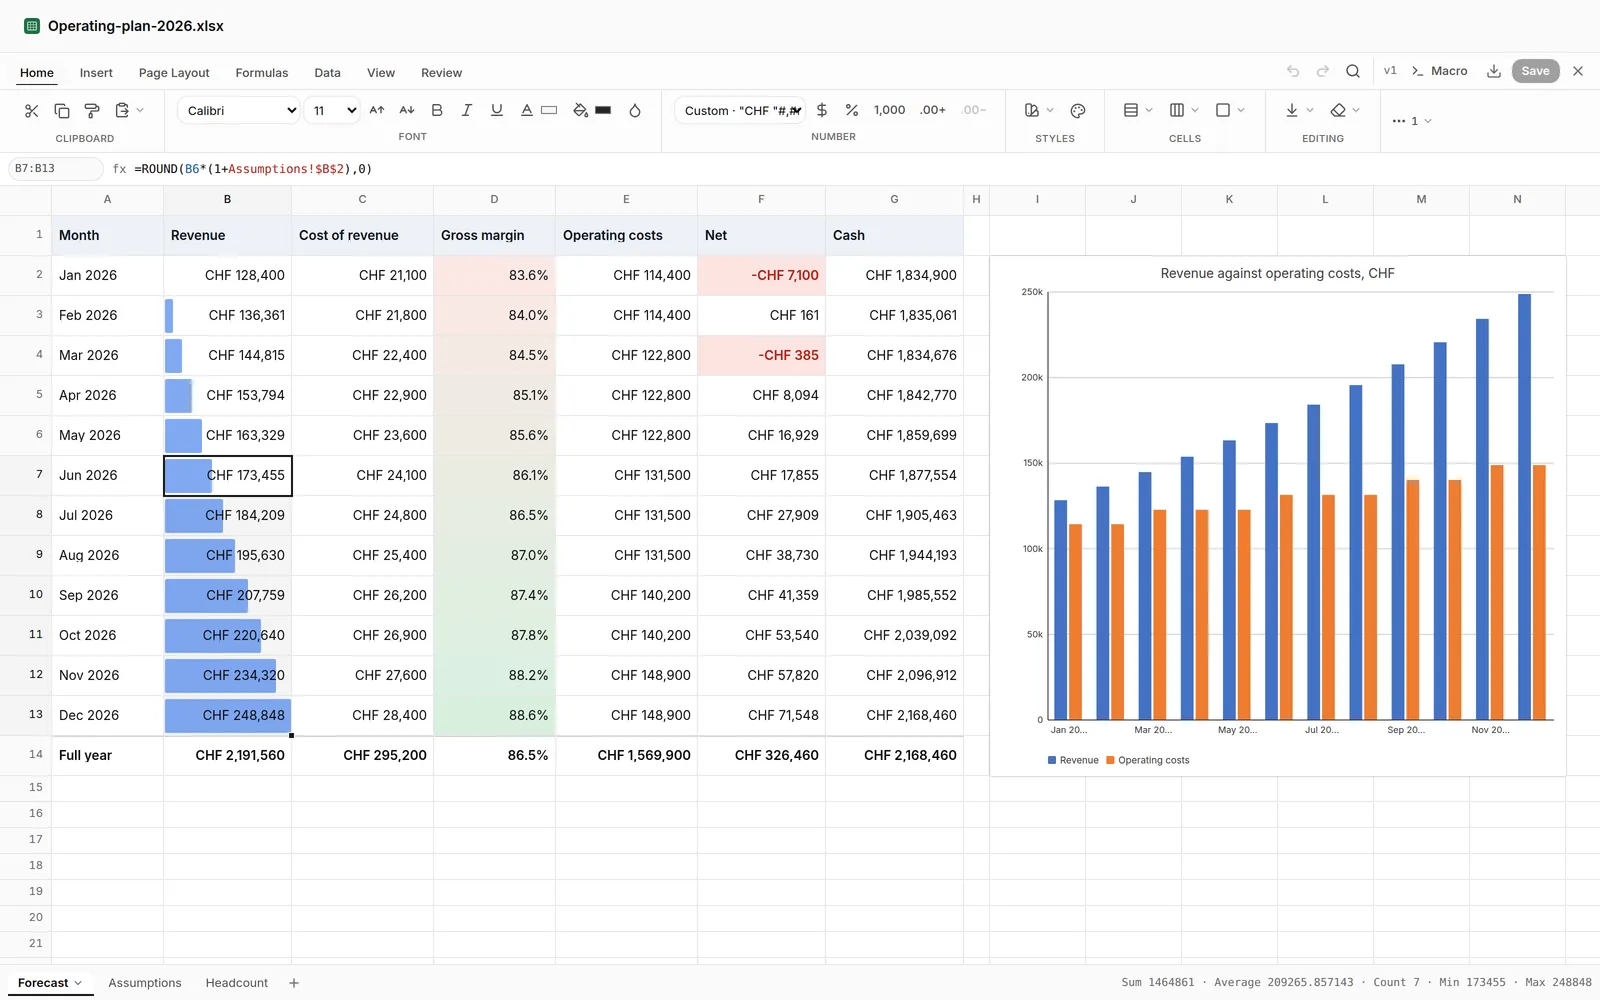Image resolution: width=1600 pixels, height=1000 pixels.
Task: Click the Revenue legend entry in chart
Action: point(1073,760)
